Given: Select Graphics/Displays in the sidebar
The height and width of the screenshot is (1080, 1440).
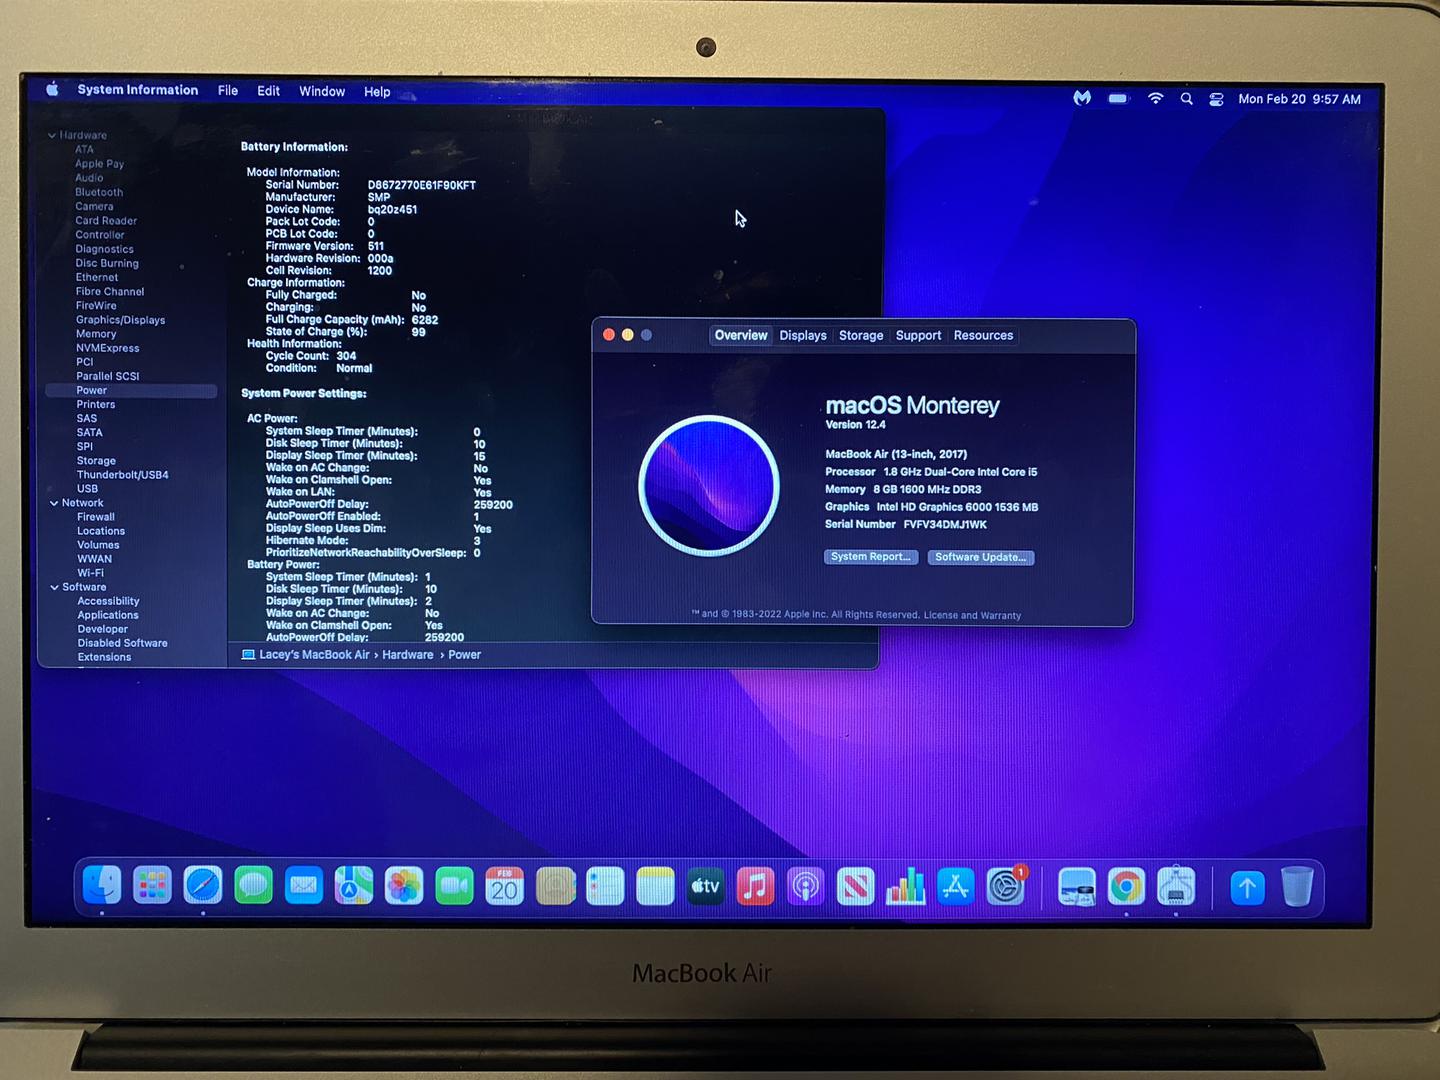Looking at the screenshot, I should 120,320.
